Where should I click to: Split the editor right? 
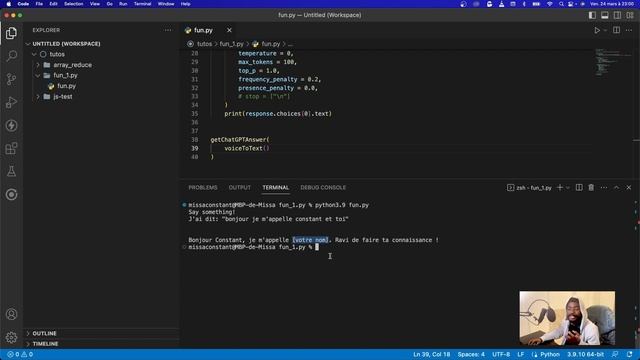point(616,30)
